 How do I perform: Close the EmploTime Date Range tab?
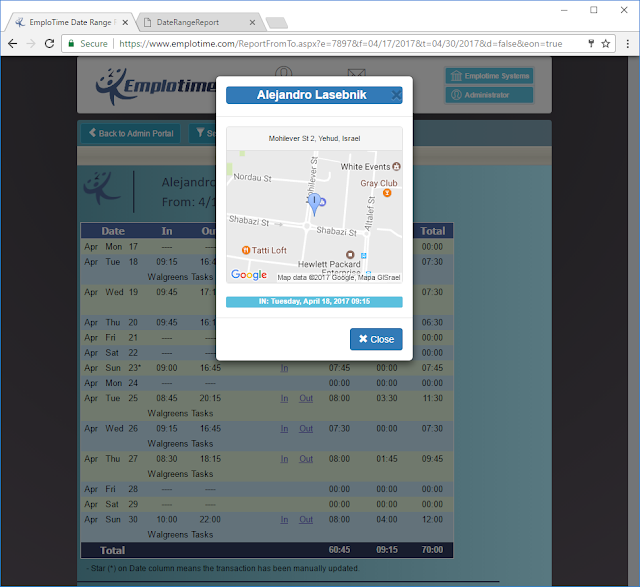click(125, 22)
